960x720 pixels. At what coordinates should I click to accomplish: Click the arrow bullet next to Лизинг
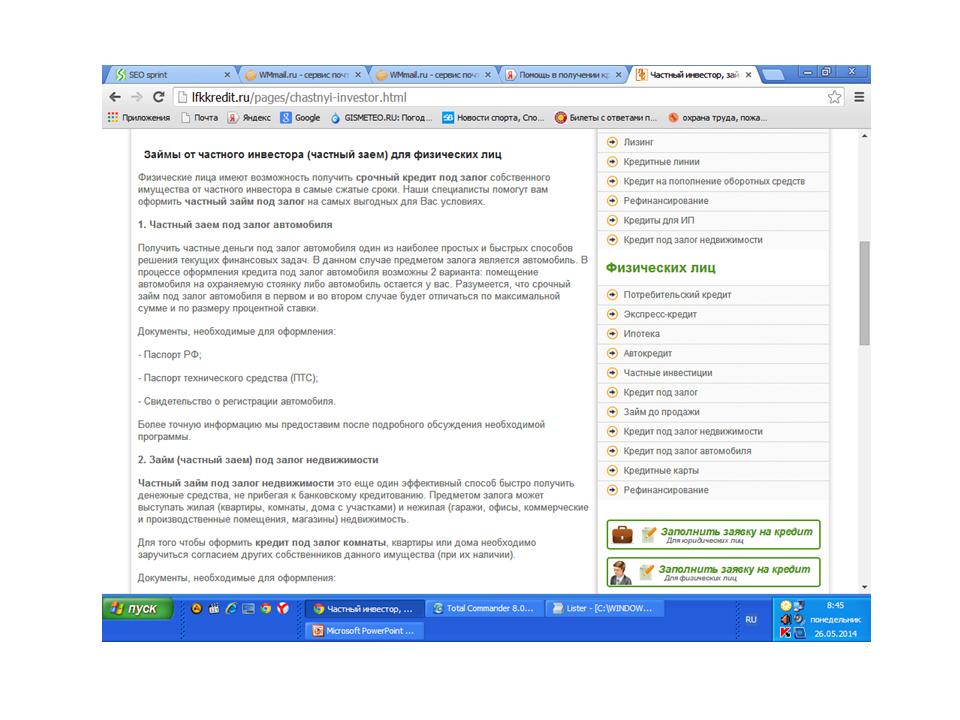612,142
